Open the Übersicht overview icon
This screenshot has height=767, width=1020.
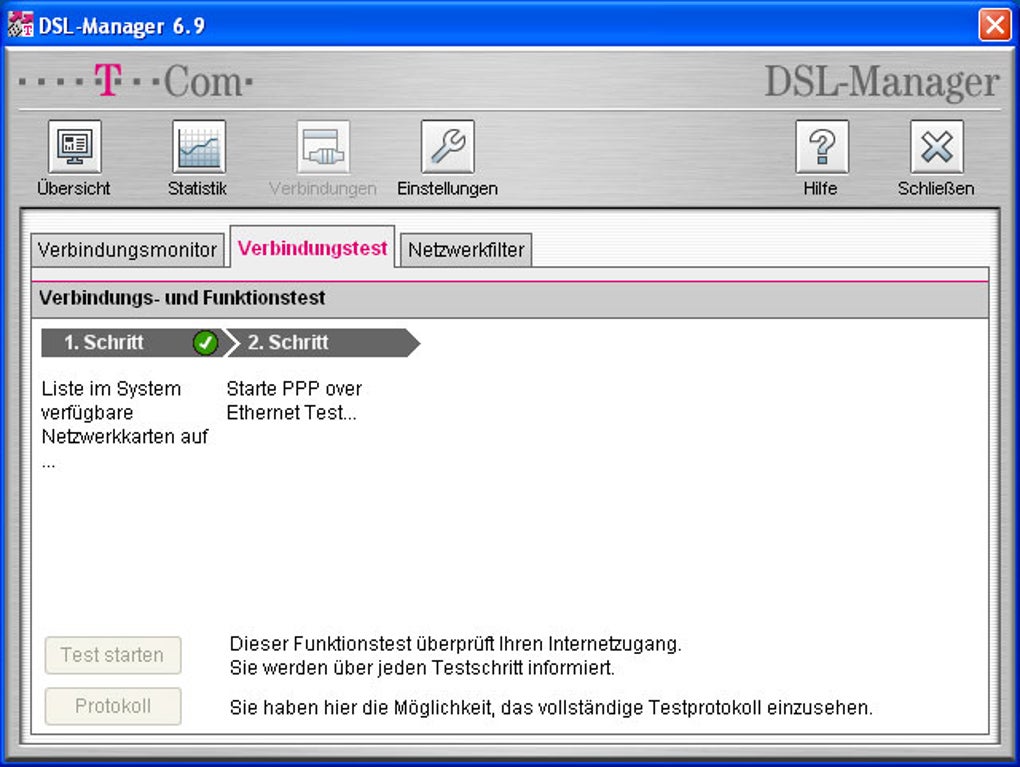tap(75, 147)
